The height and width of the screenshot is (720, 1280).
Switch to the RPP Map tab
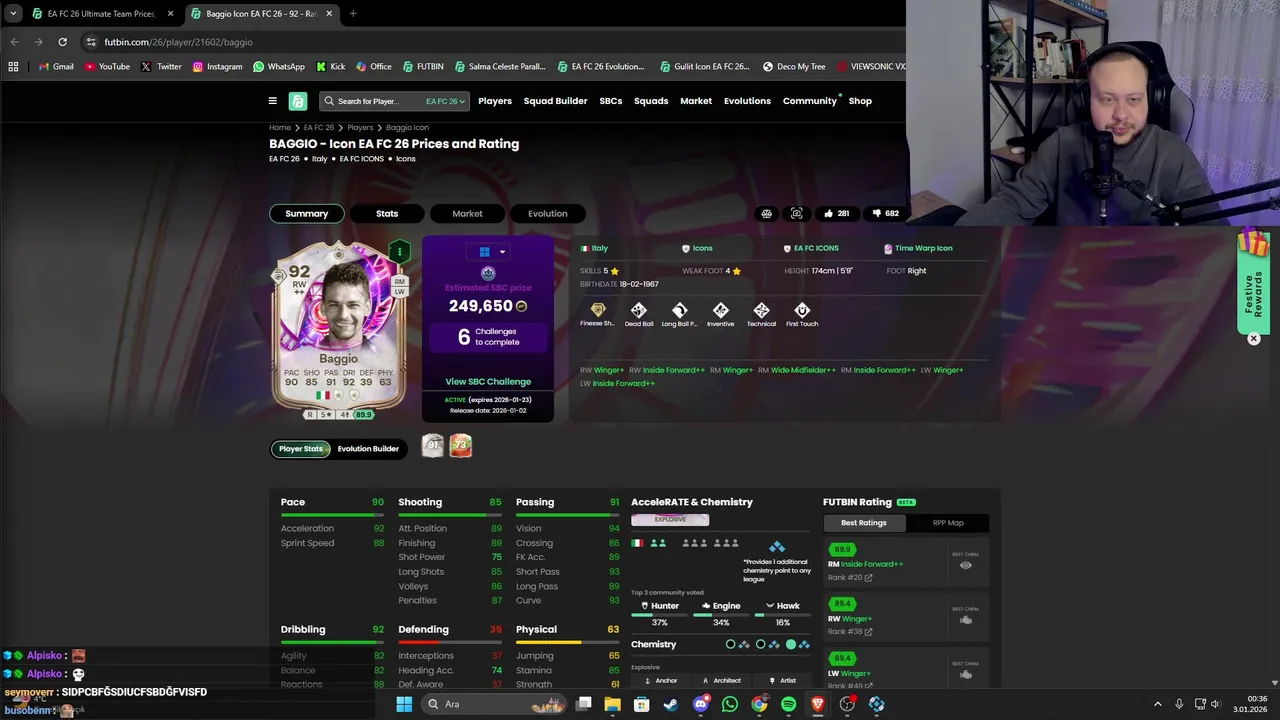tap(948, 523)
